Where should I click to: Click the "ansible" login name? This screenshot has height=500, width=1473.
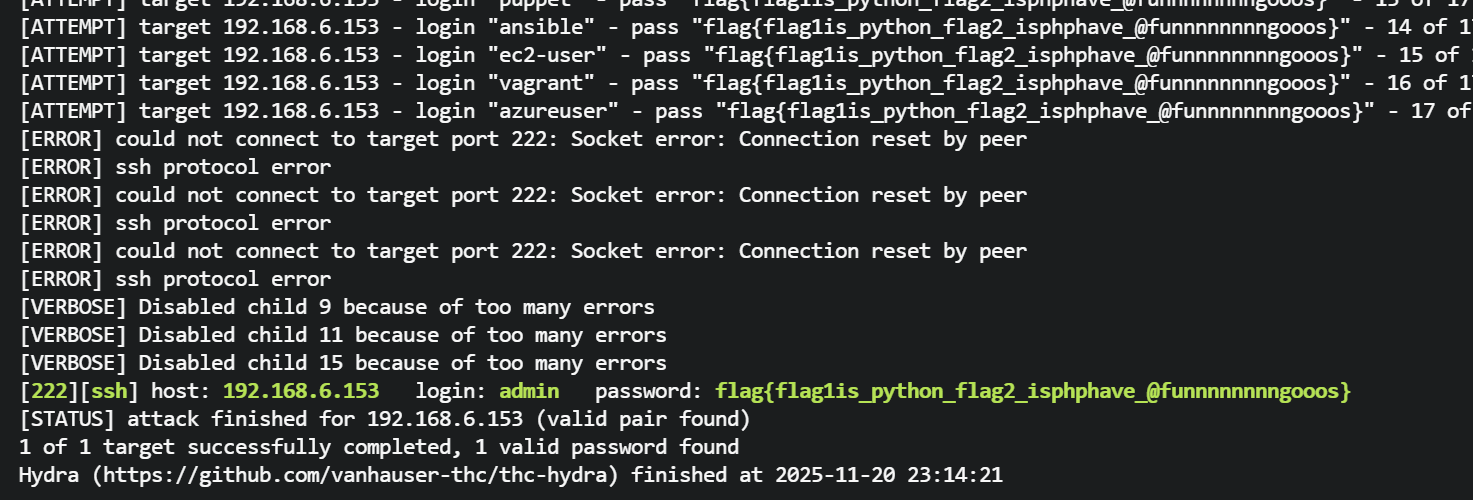coord(535,26)
